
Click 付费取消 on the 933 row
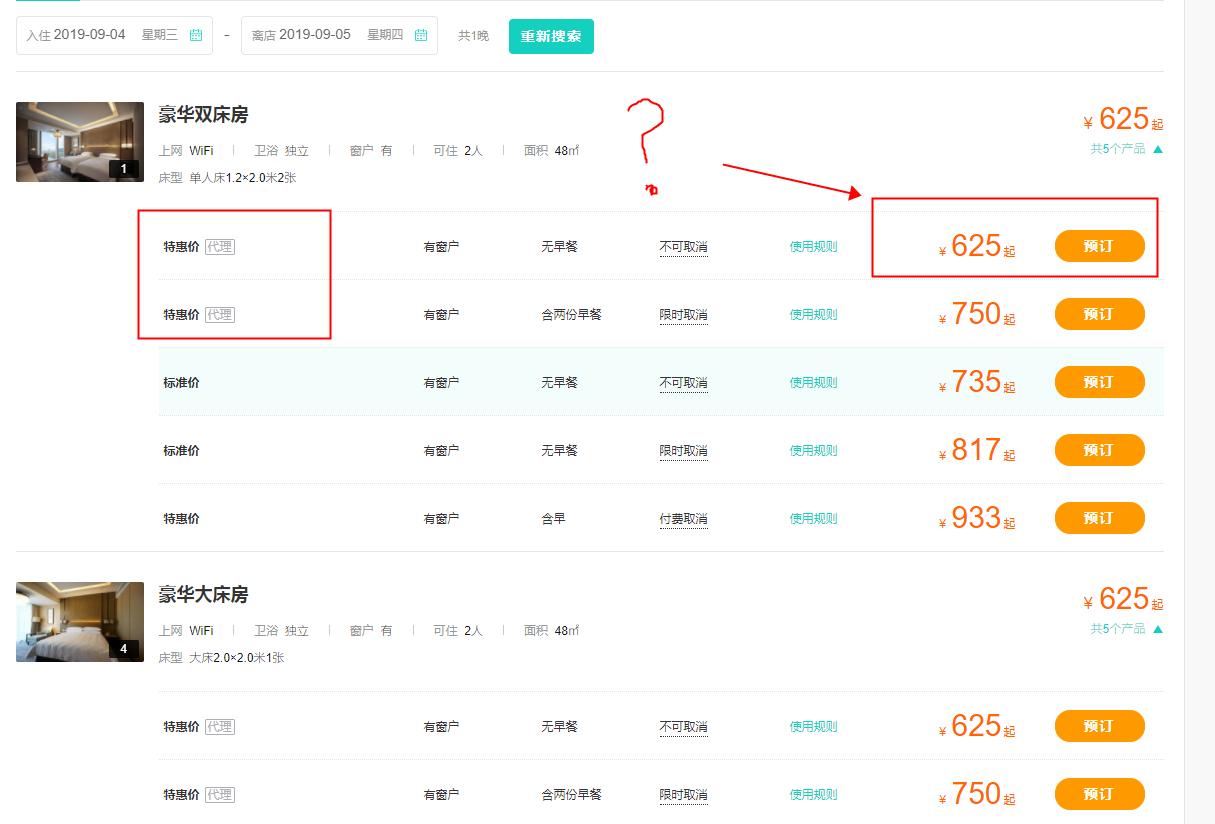(683, 519)
